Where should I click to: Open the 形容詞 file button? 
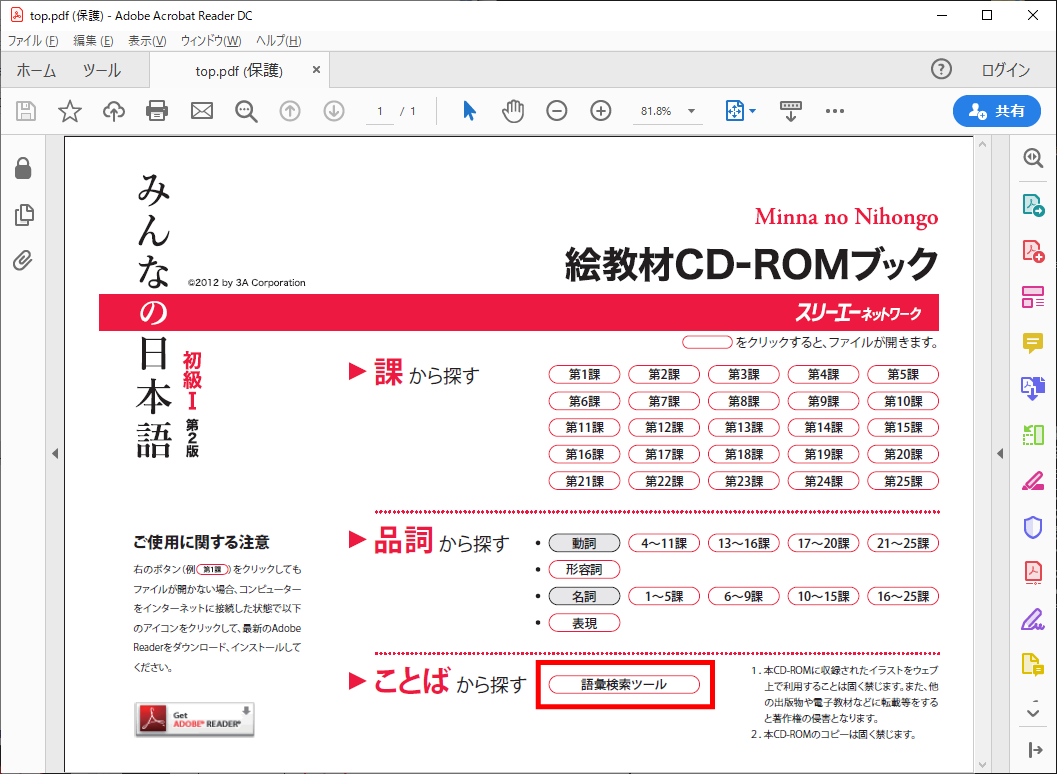click(x=584, y=569)
